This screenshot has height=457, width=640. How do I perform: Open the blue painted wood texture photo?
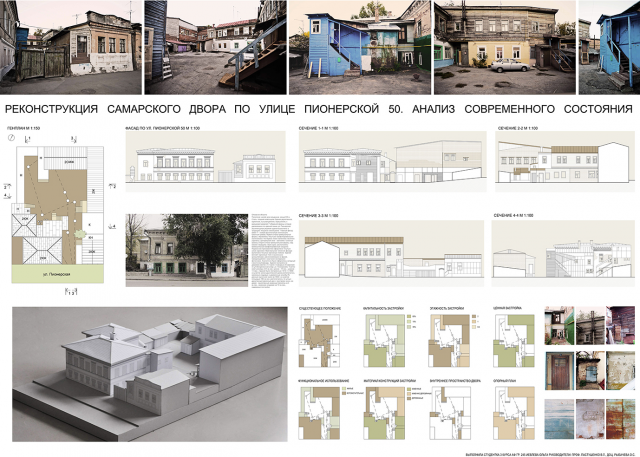coord(559,419)
